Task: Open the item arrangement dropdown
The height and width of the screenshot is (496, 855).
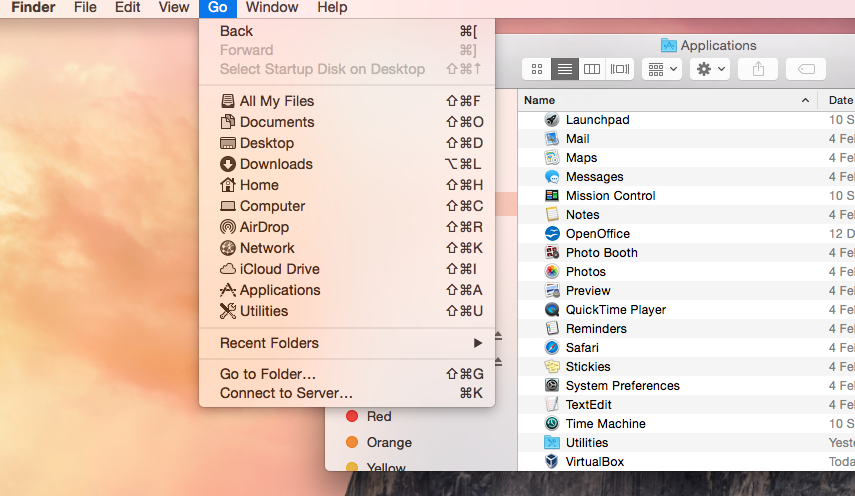Action: (x=662, y=69)
